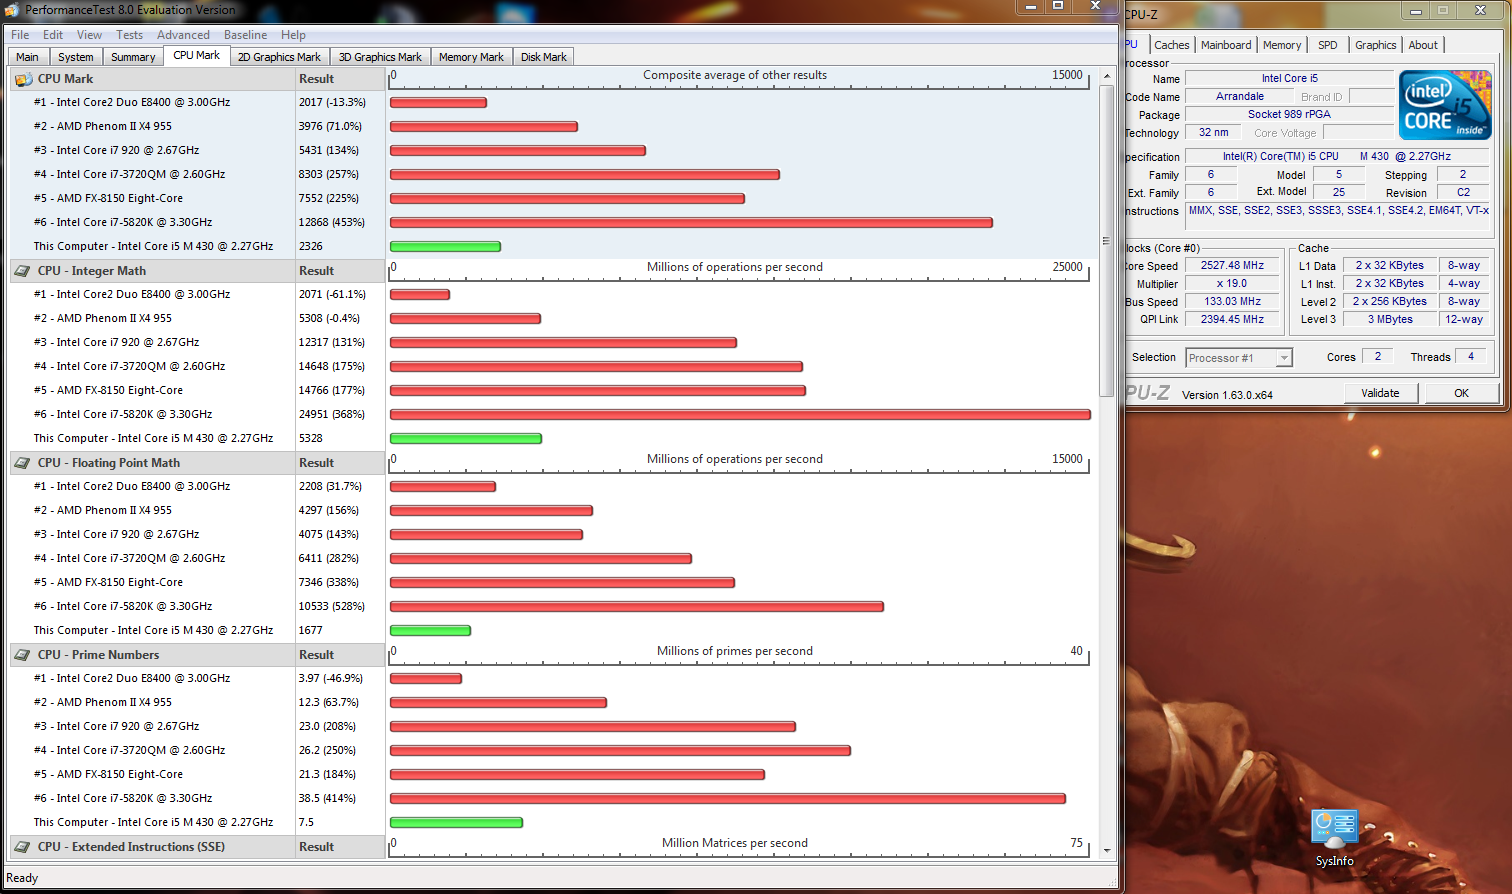The width and height of the screenshot is (1512, 894).
Task: Click the CPU-Z Package field Socket 989 rPGA
Action: tap(1289, 115)
